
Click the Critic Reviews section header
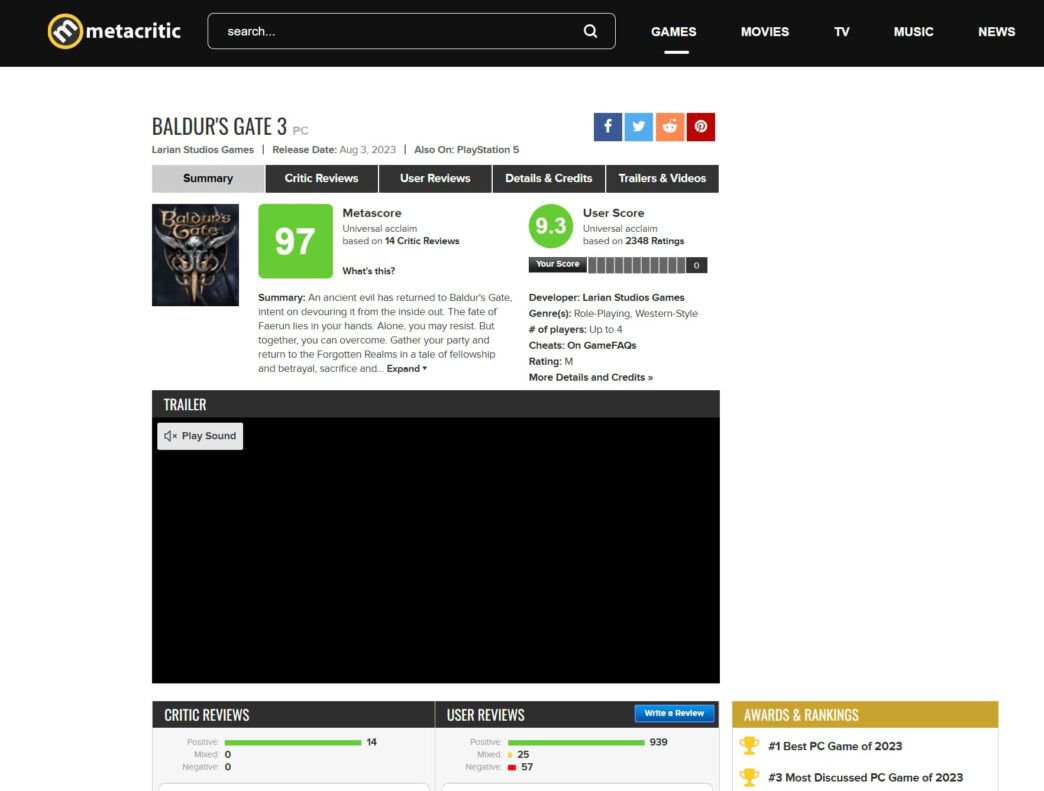[x=207, y=715]
